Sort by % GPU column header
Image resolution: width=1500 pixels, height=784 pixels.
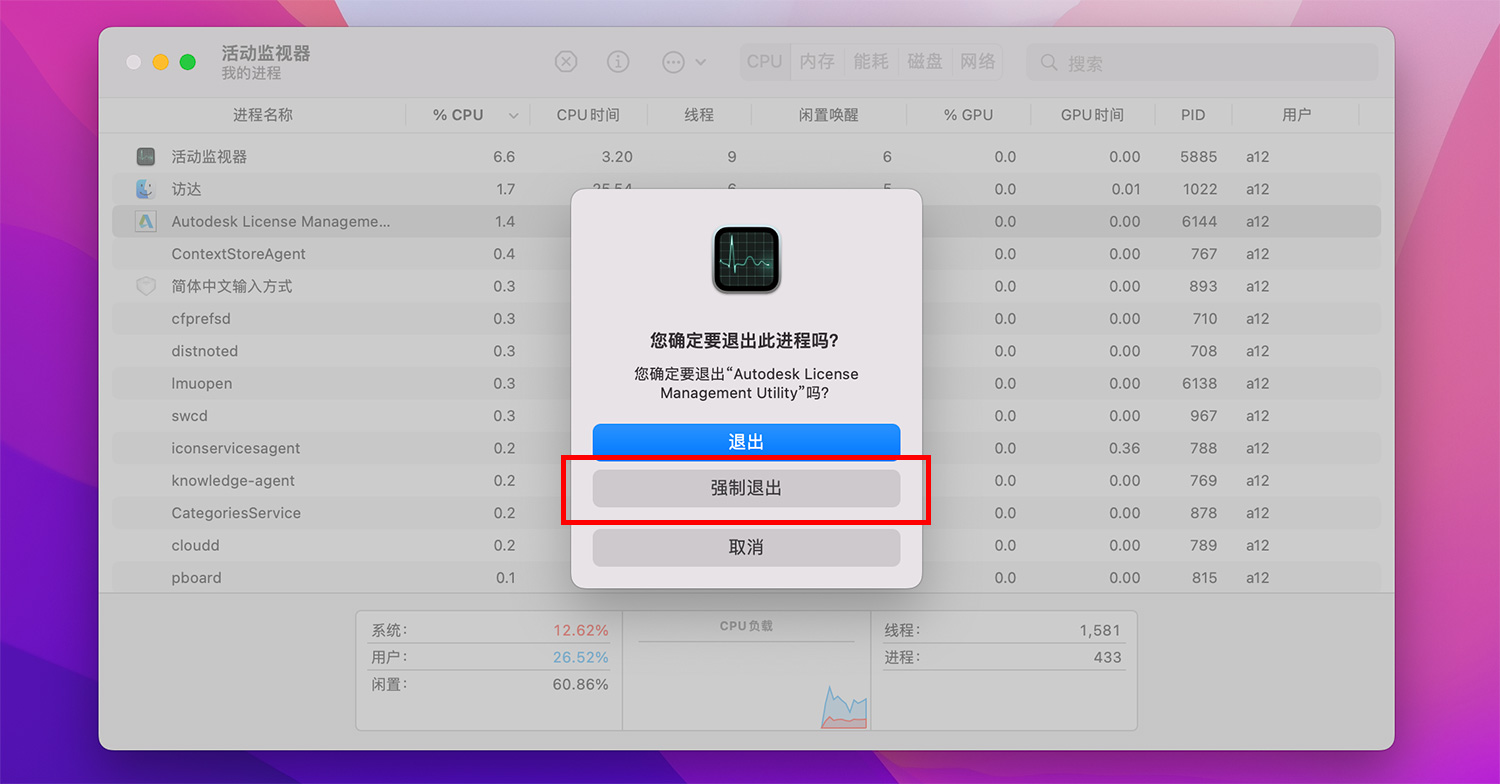[x=968, y=115]
